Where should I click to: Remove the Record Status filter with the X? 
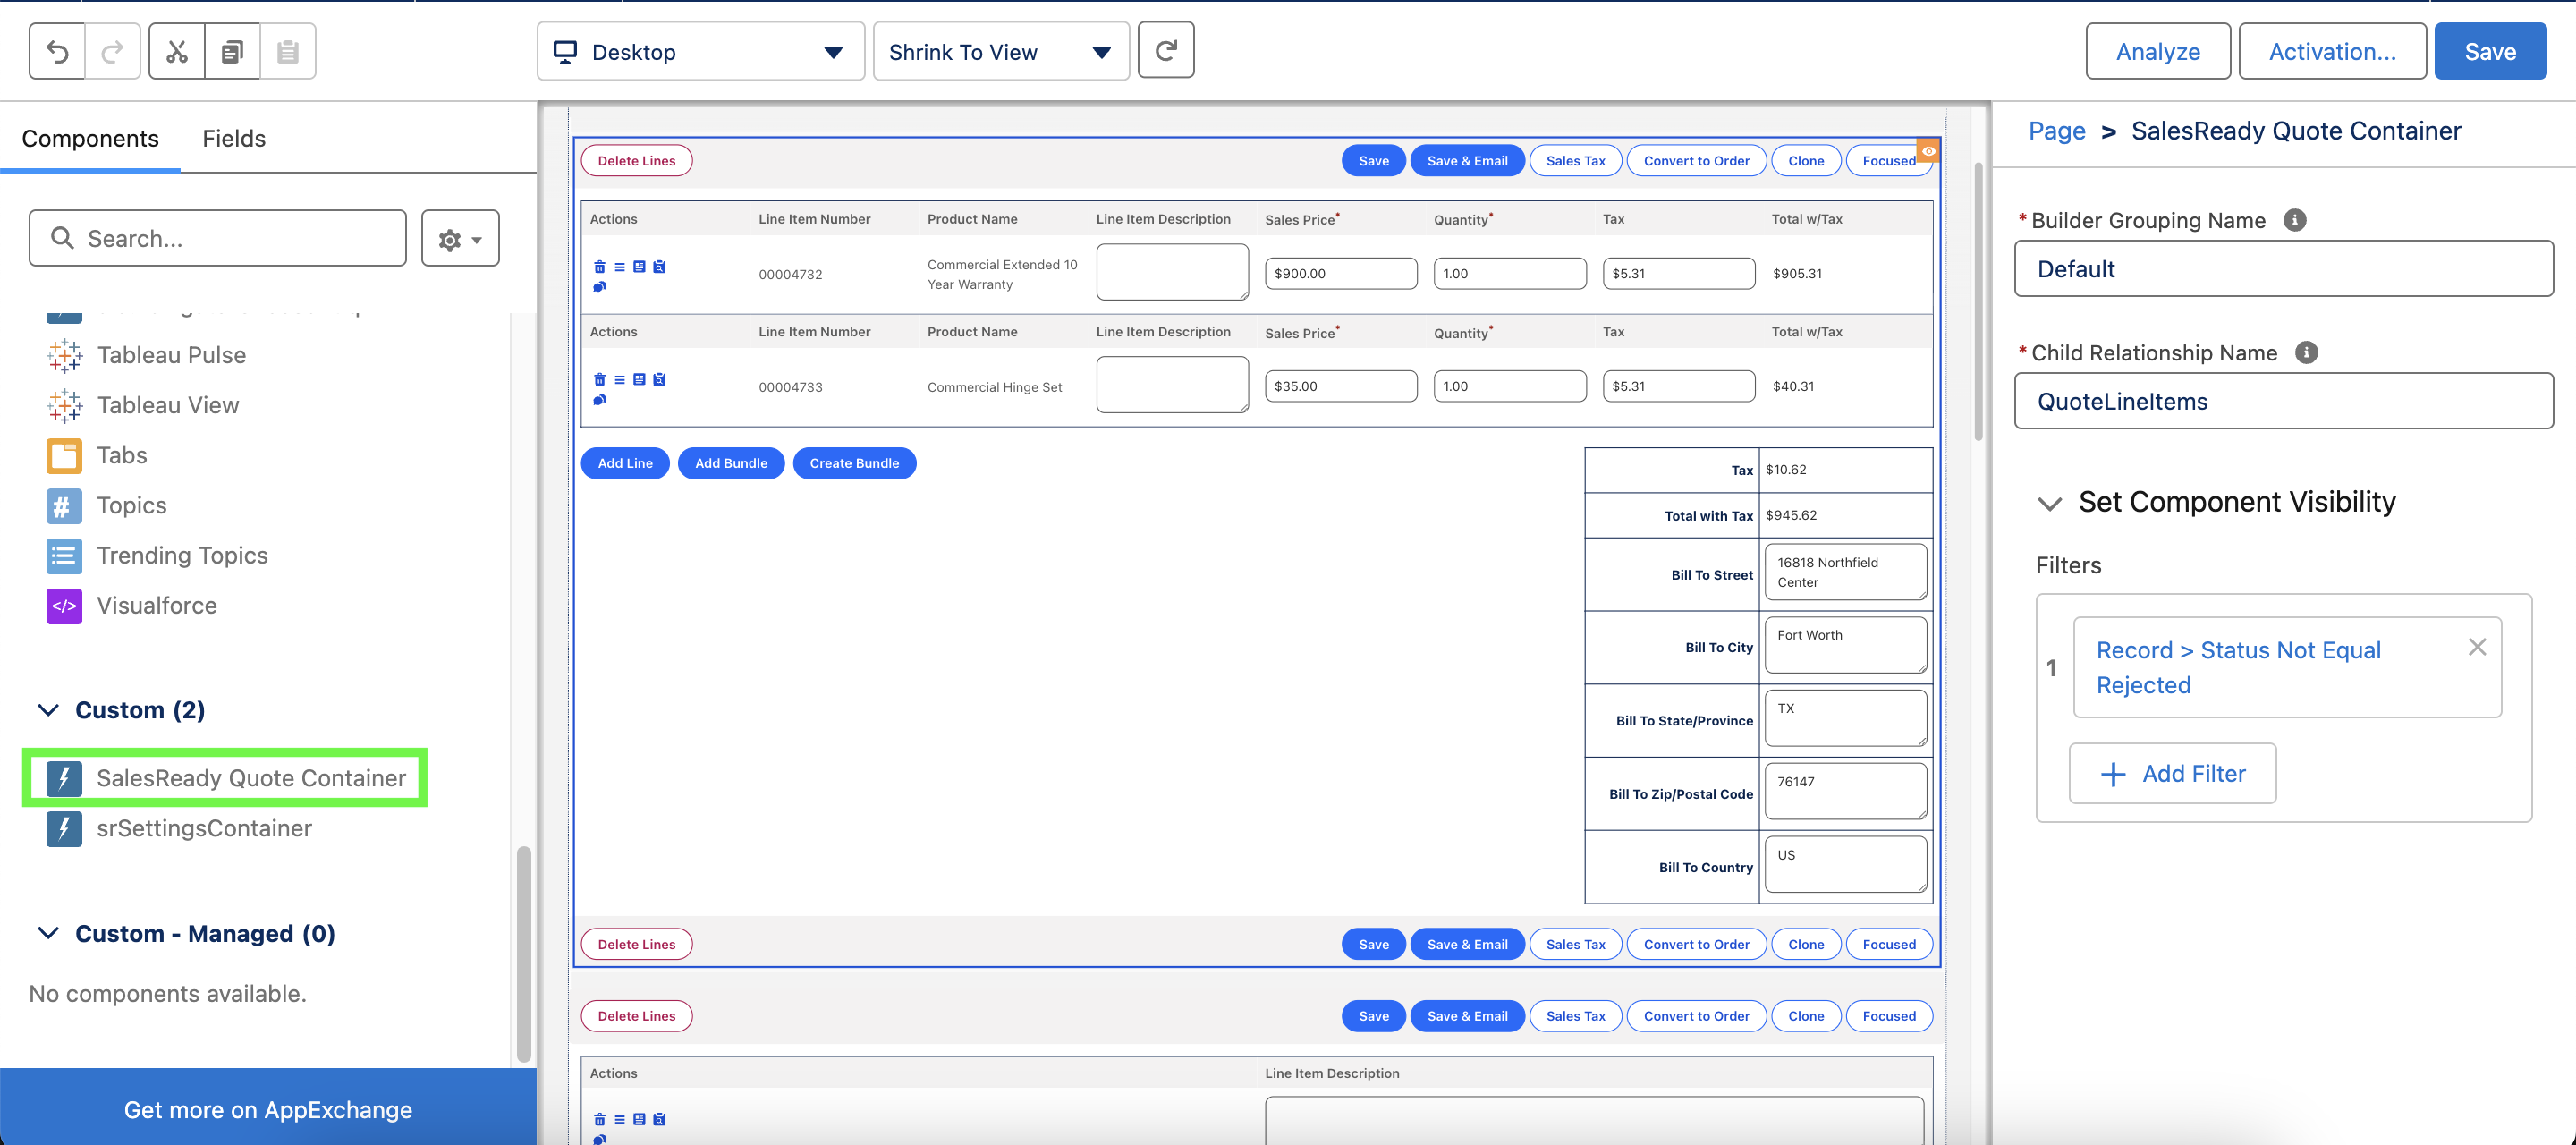tap(2478, 647)
